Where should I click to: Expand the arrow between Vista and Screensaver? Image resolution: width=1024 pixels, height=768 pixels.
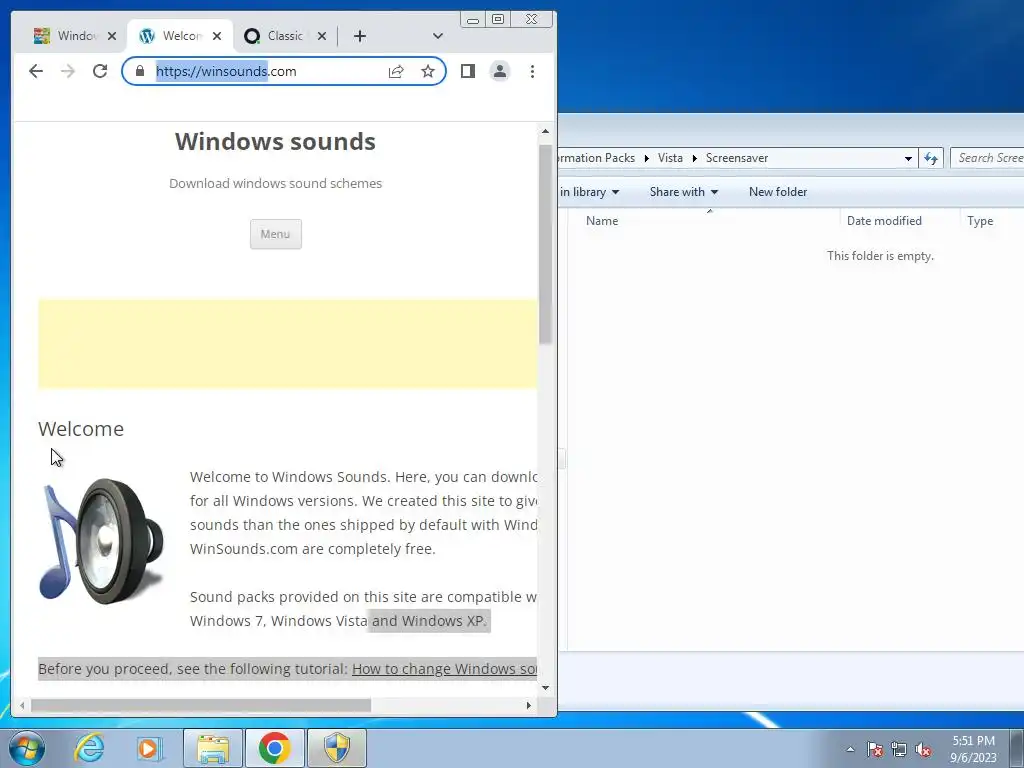coord(694,158)
